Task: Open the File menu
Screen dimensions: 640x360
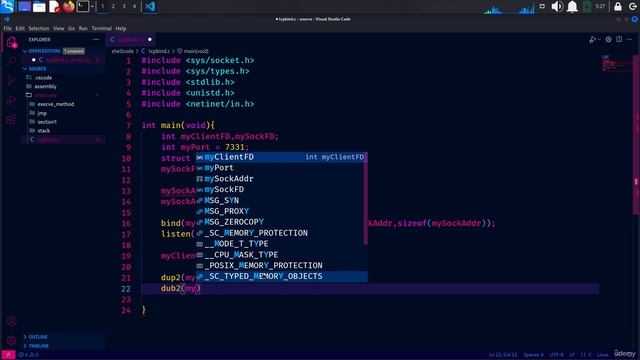Action: click(x=8, y=29)
